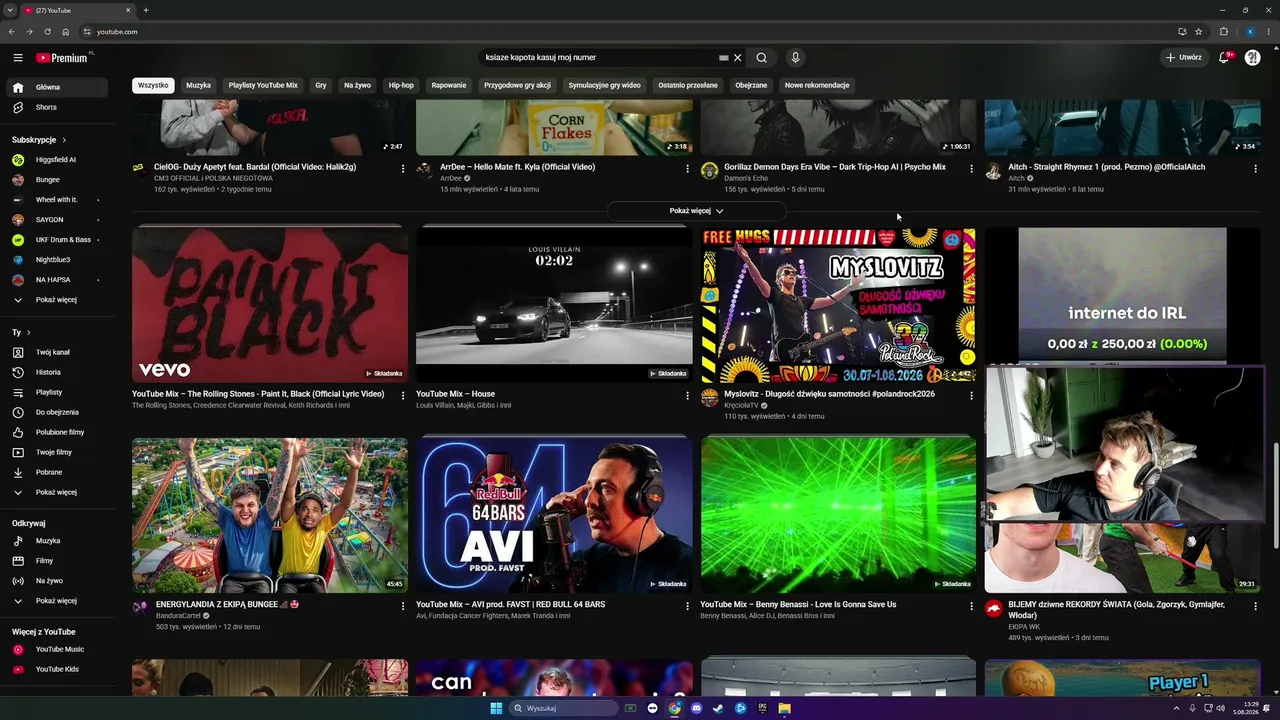The image size is (1280, 720).
Task: Select the Wszystko filter chip
Action: coord(153,85)
